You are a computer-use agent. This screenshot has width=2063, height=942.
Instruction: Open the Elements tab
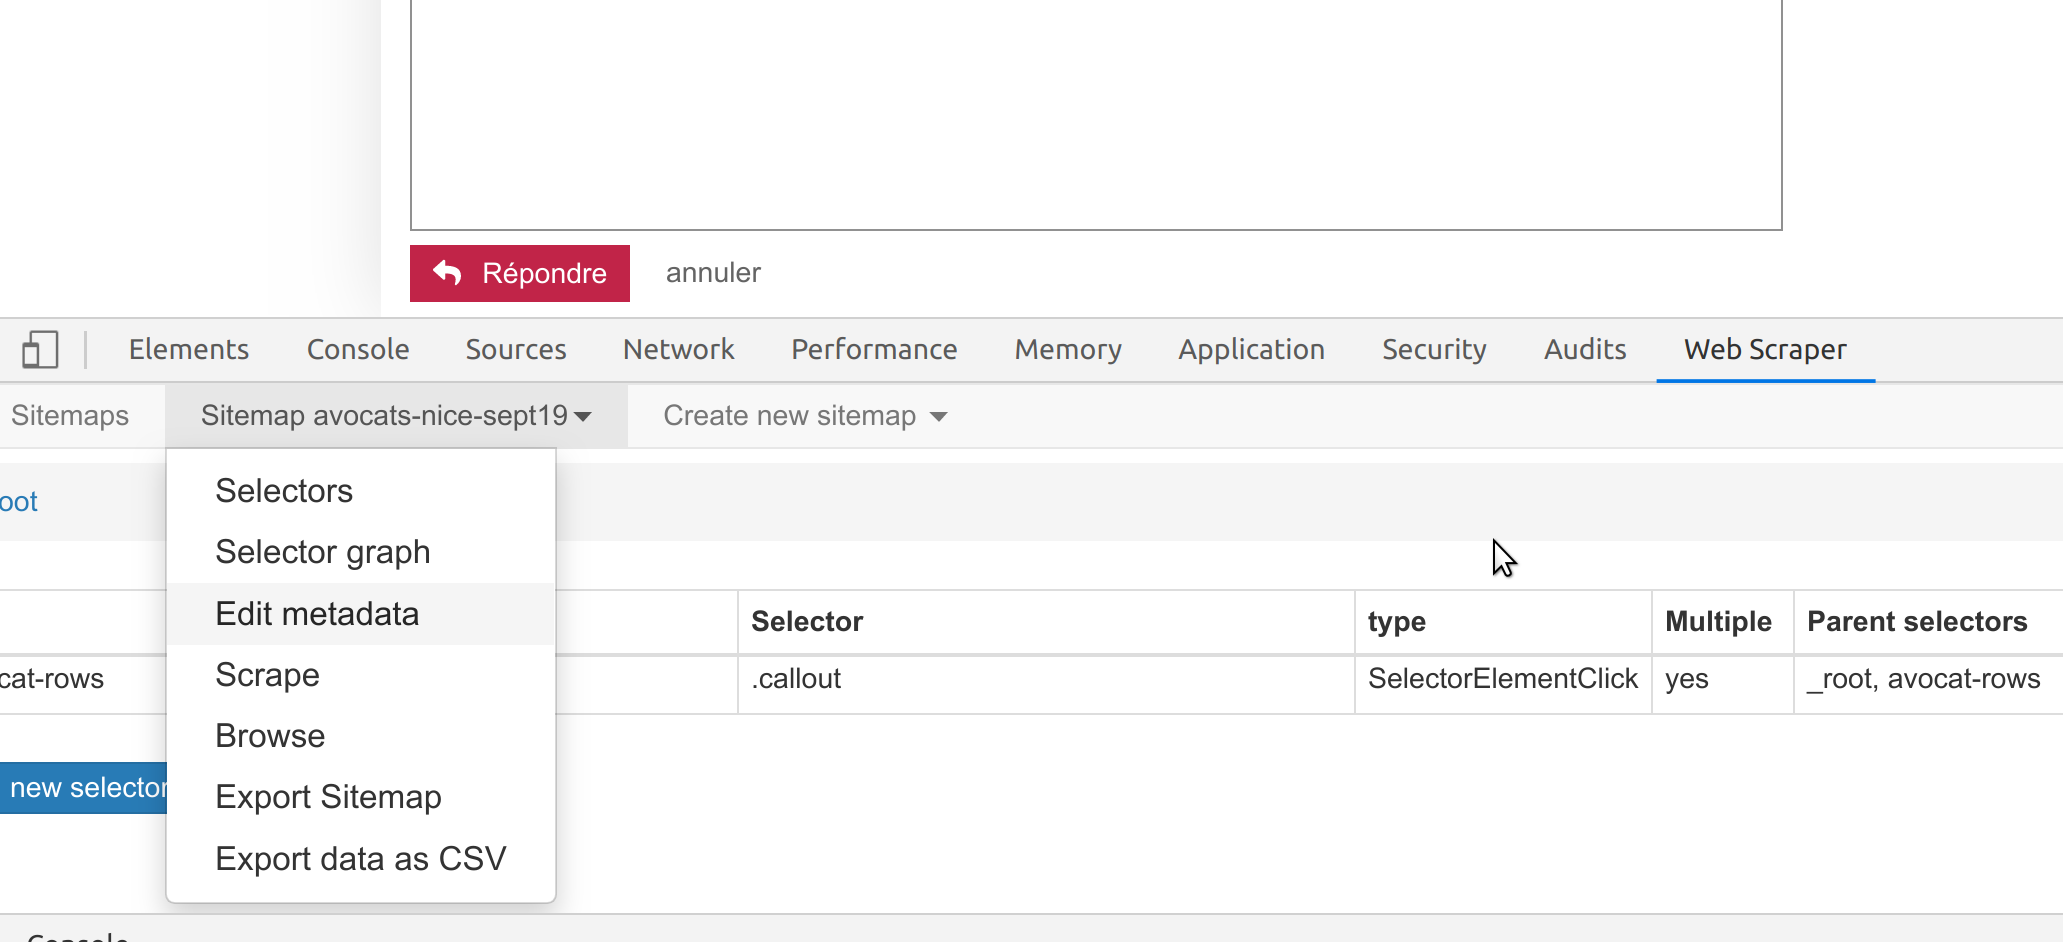[x=189, y=350]
